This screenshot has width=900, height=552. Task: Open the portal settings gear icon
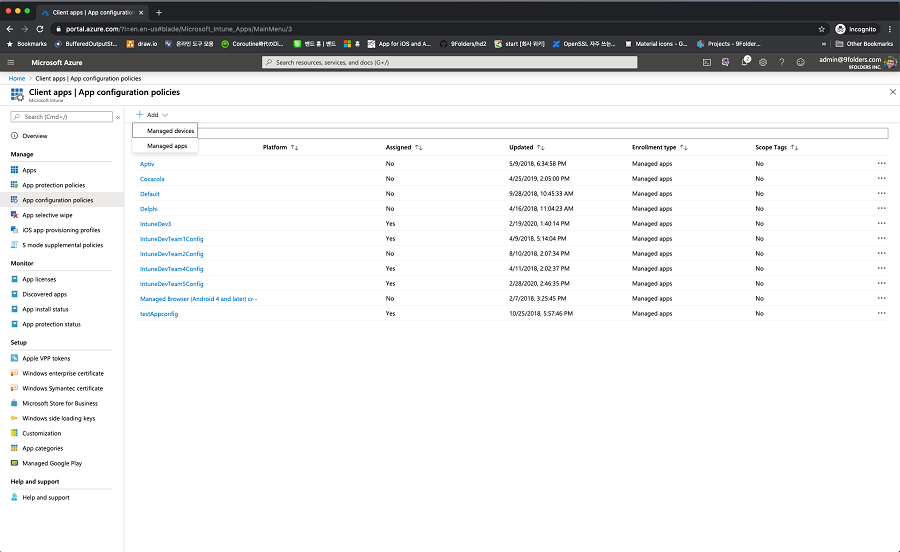763,63
